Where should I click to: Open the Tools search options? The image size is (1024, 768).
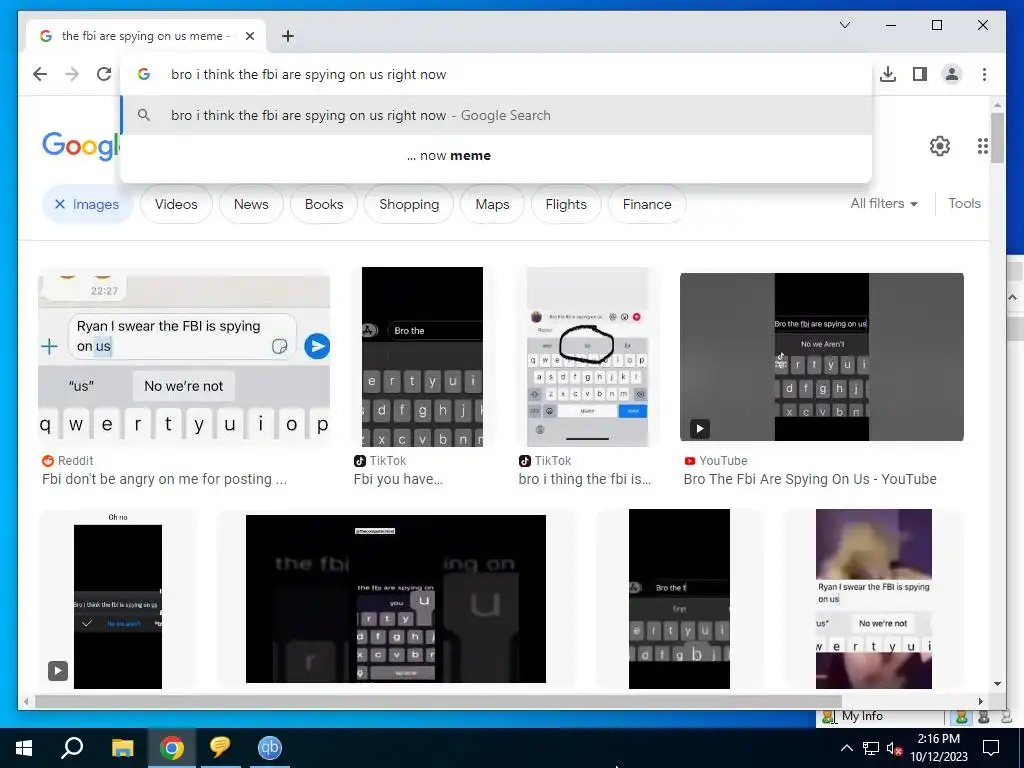(x=964, y=204)
